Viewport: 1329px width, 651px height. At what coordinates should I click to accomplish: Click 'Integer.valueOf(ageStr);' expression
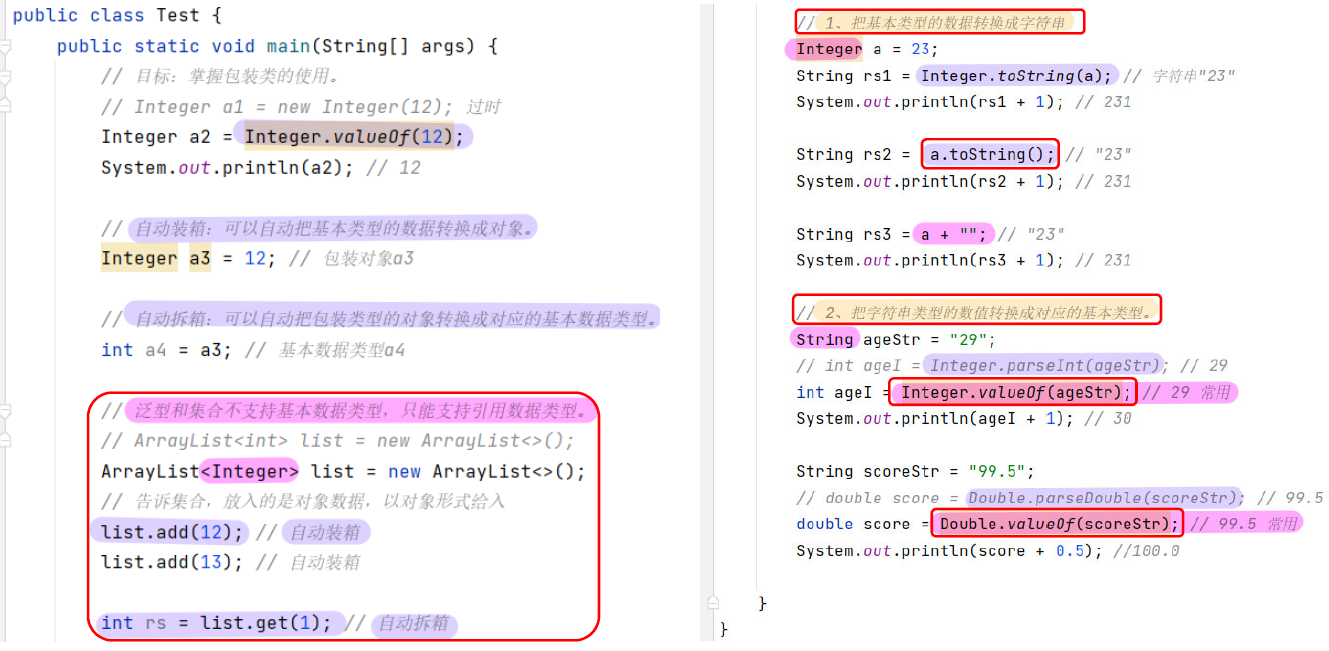coord(1015,392)
